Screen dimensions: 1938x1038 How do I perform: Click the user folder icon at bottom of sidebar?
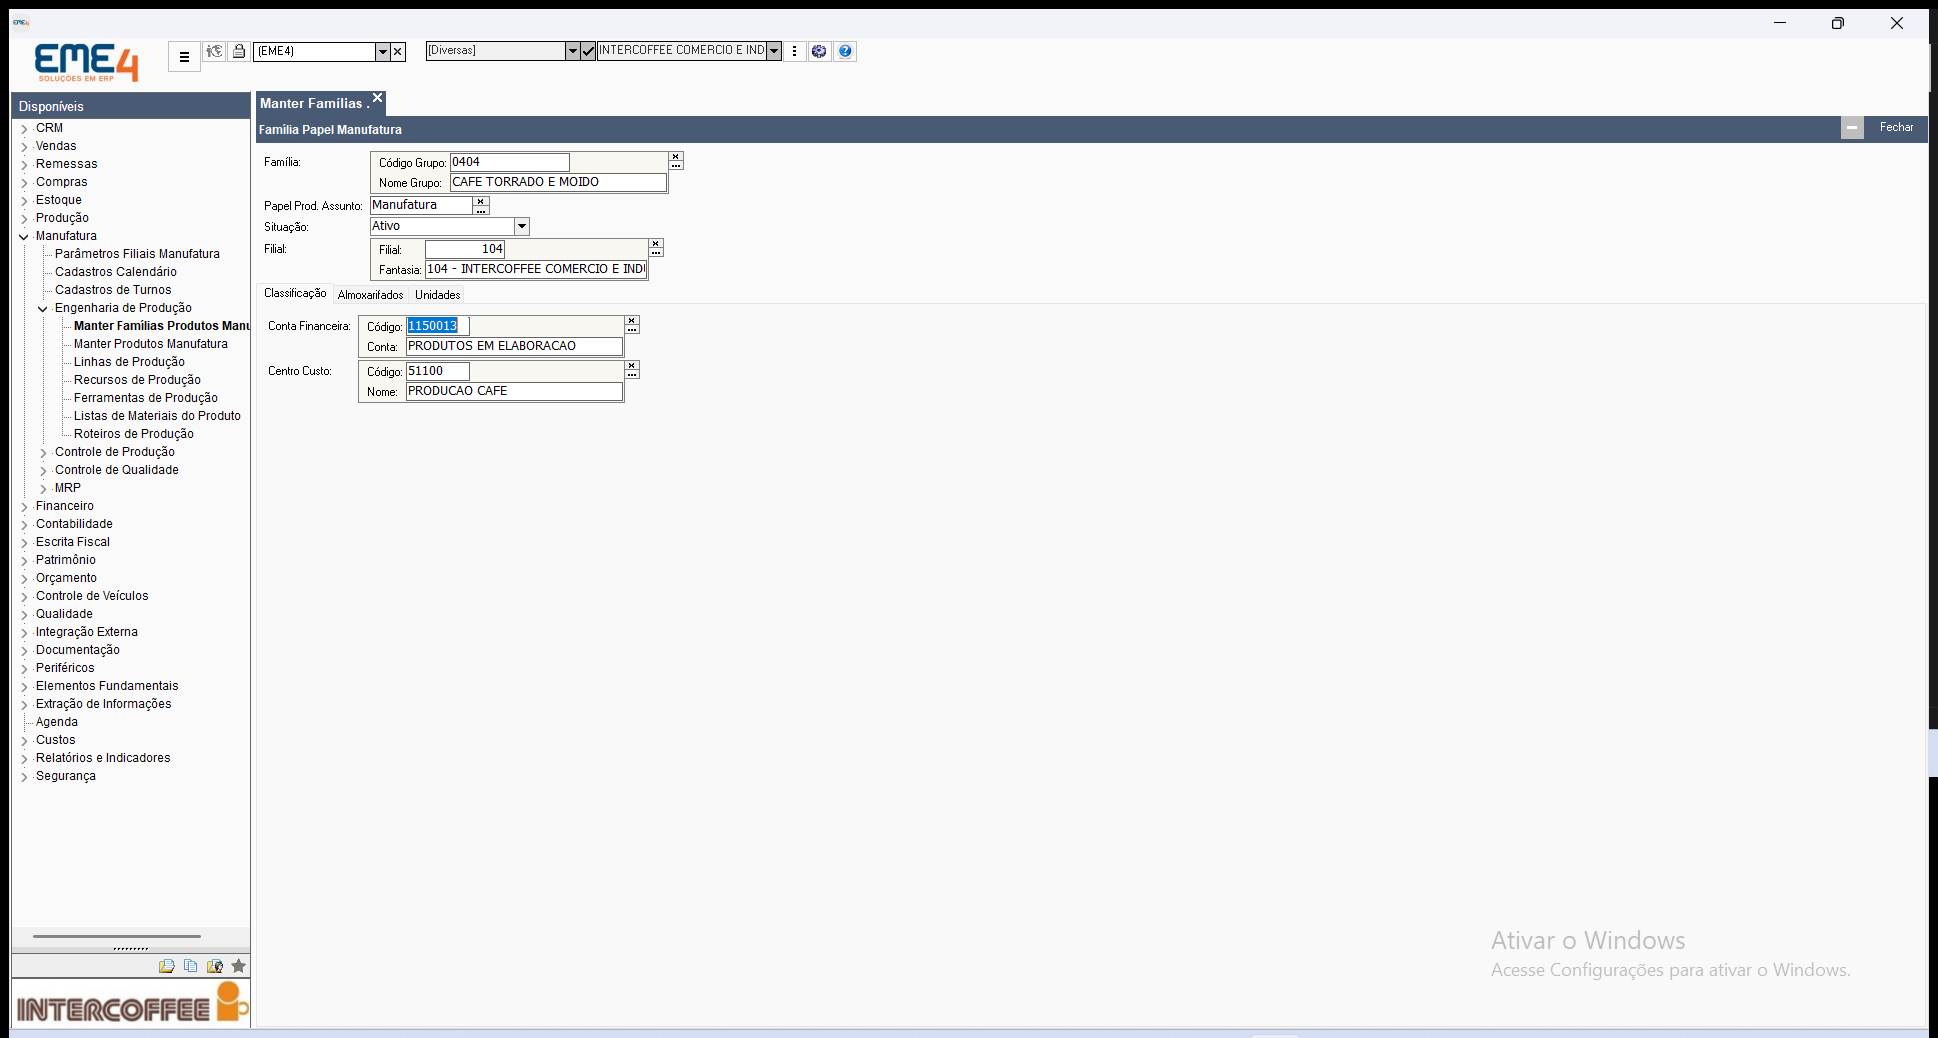[x=214, y=966]
